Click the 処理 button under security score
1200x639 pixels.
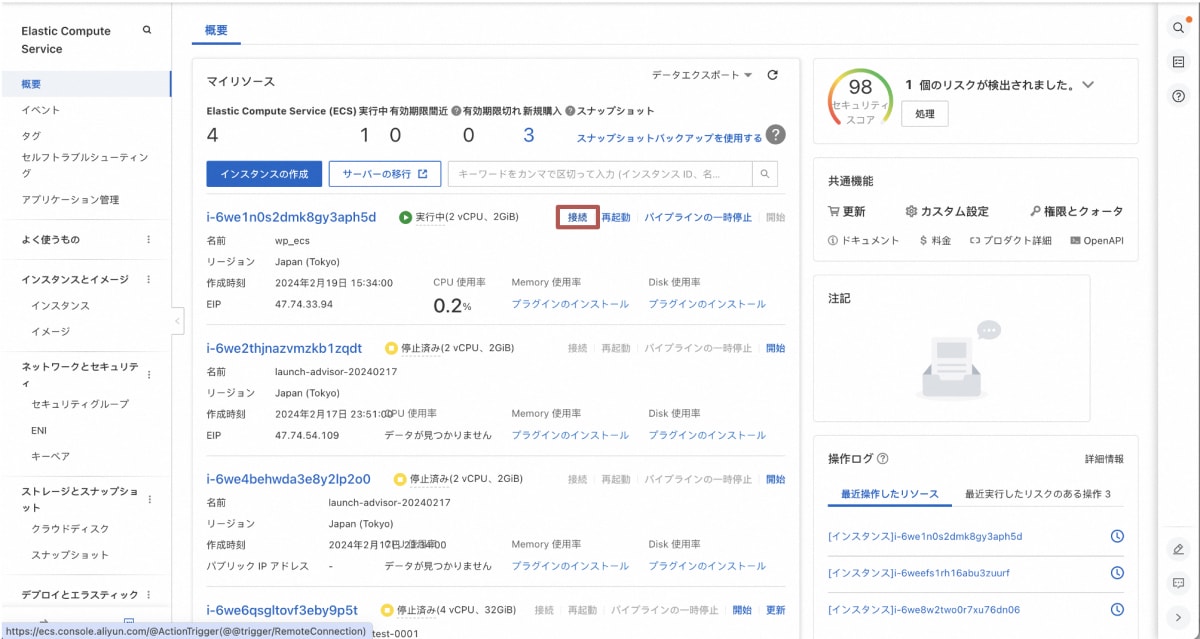tap(925, 113)
